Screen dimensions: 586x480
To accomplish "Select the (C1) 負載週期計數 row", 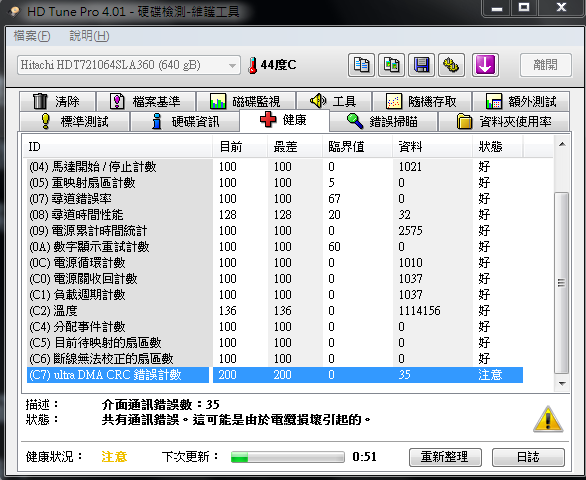I will click(275, 295).
